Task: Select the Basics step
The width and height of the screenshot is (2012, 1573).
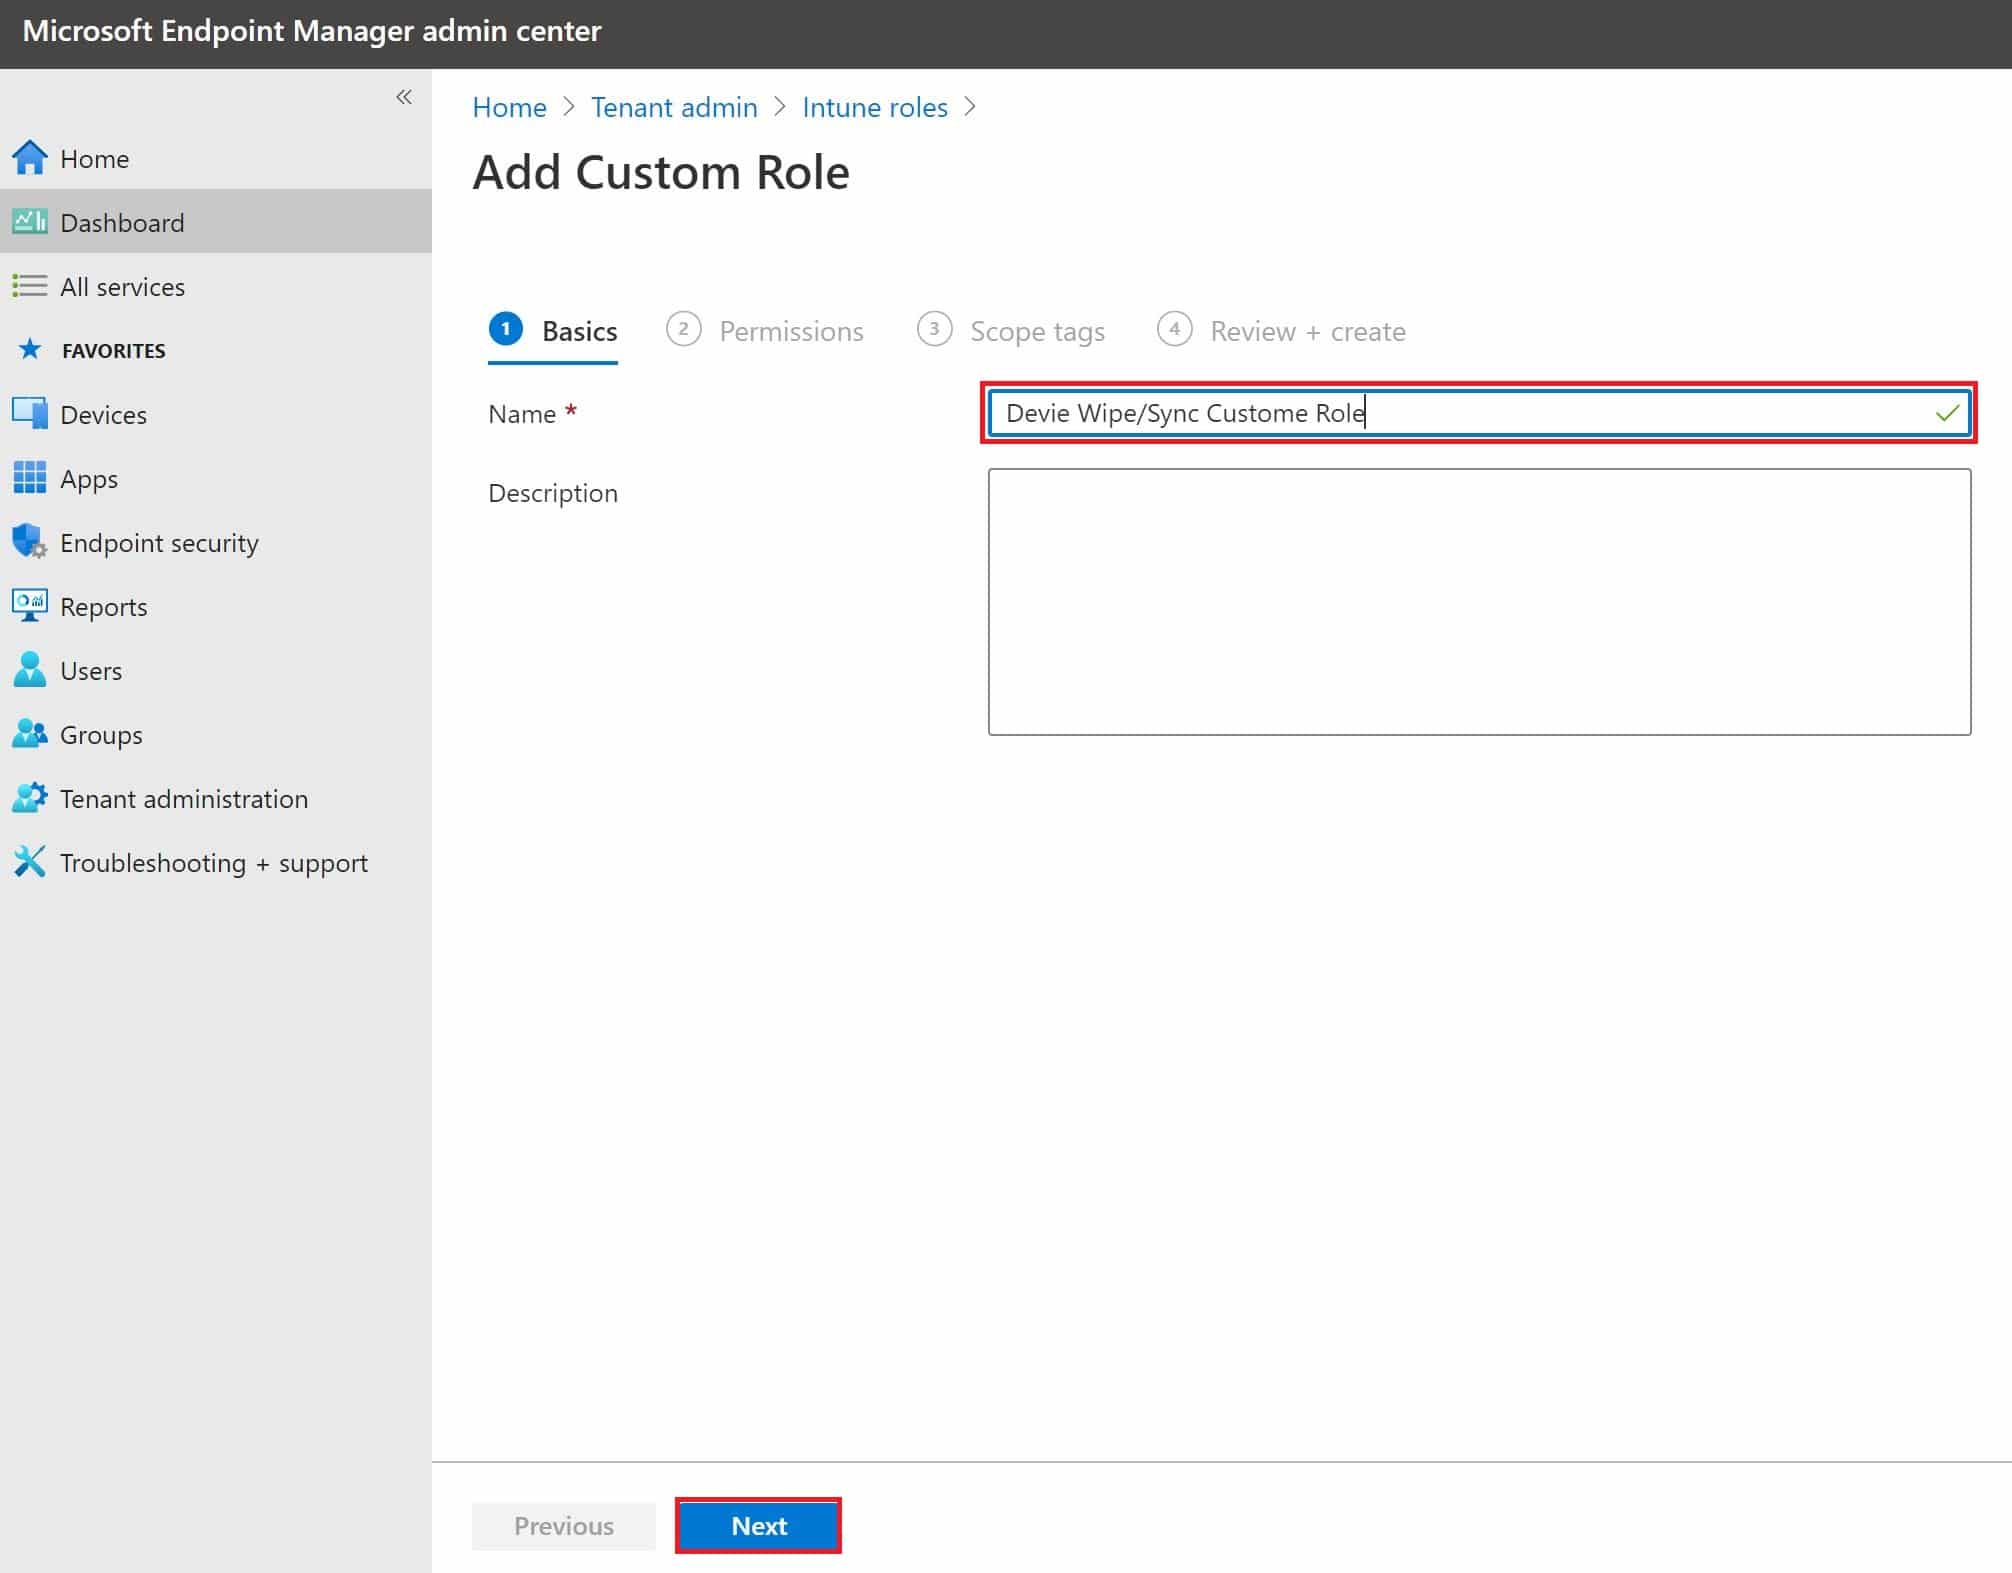Action: click(x=578, y=331)
